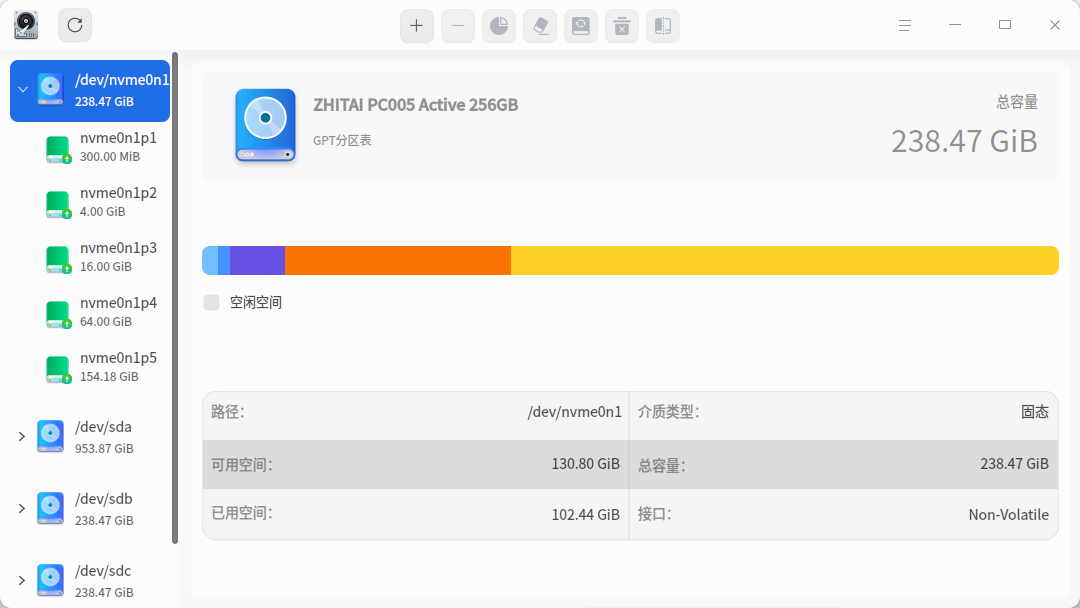Click the 可用空间 row label
Image resolution: width=1080 pixels, height=608 pixels.
click(242, 465)
